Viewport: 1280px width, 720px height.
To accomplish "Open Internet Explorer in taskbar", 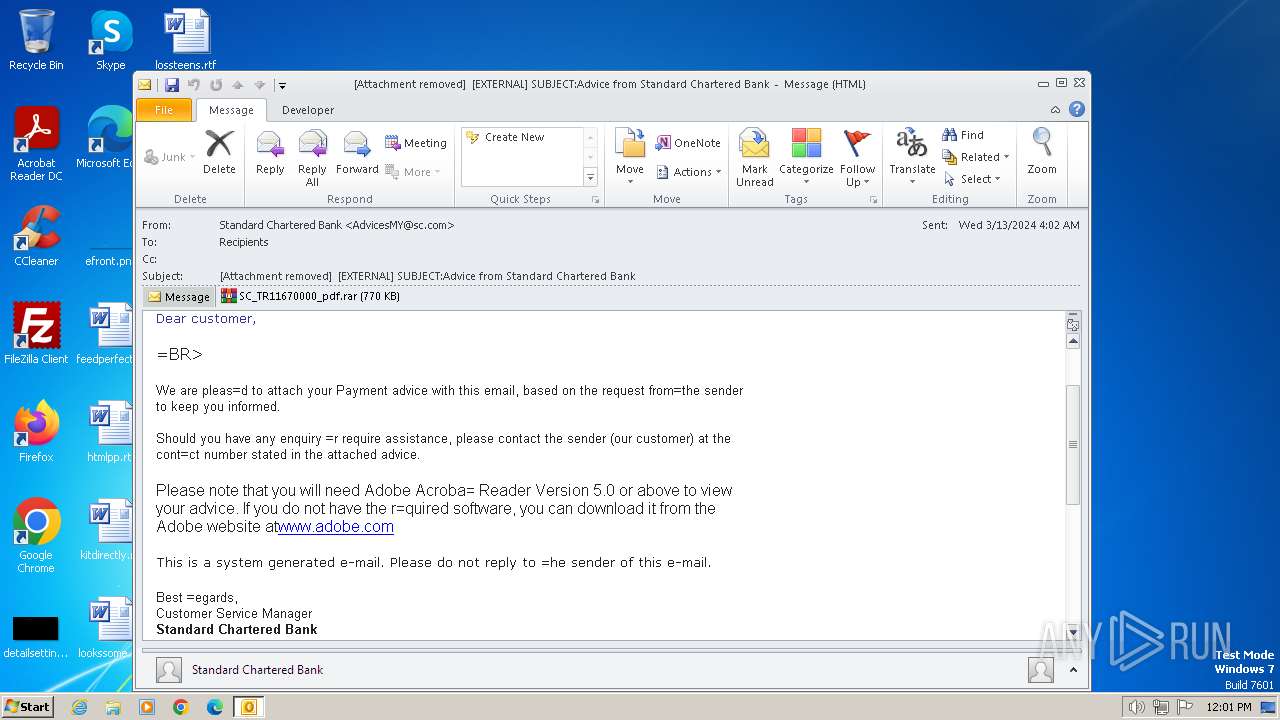I will (x=79, y=707).
